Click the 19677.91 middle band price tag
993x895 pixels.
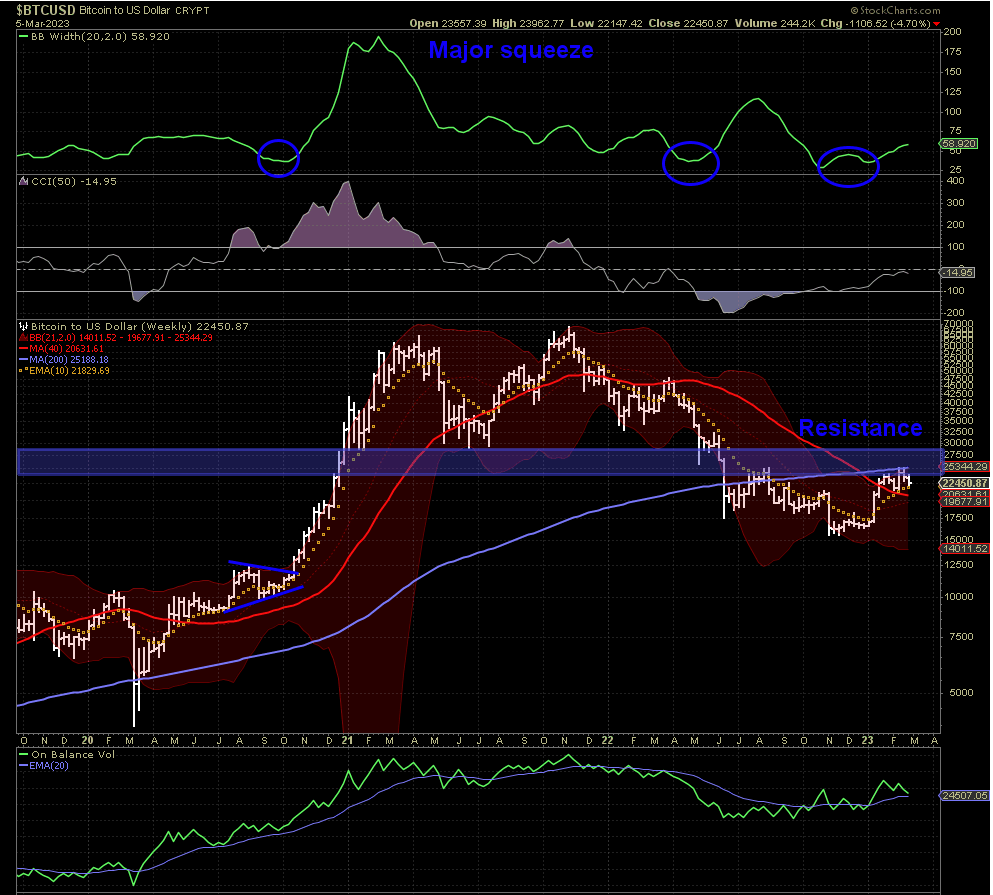pyautogui.click(x=965, y=502)
